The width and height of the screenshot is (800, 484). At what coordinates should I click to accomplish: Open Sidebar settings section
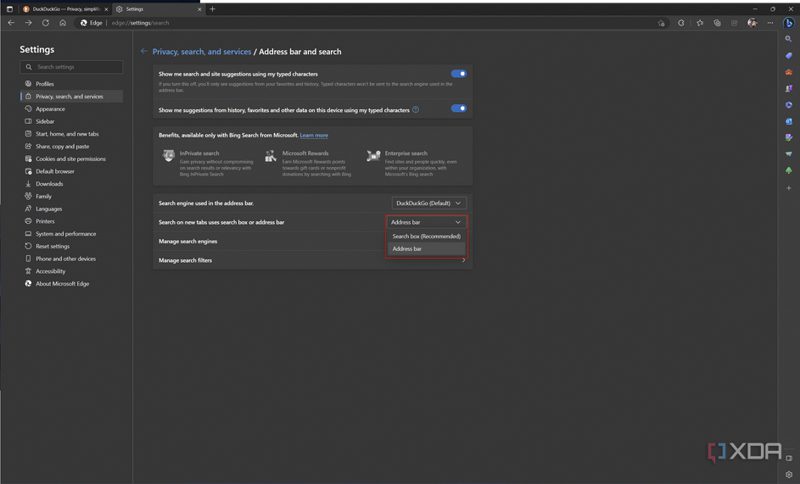pos(71,121)
